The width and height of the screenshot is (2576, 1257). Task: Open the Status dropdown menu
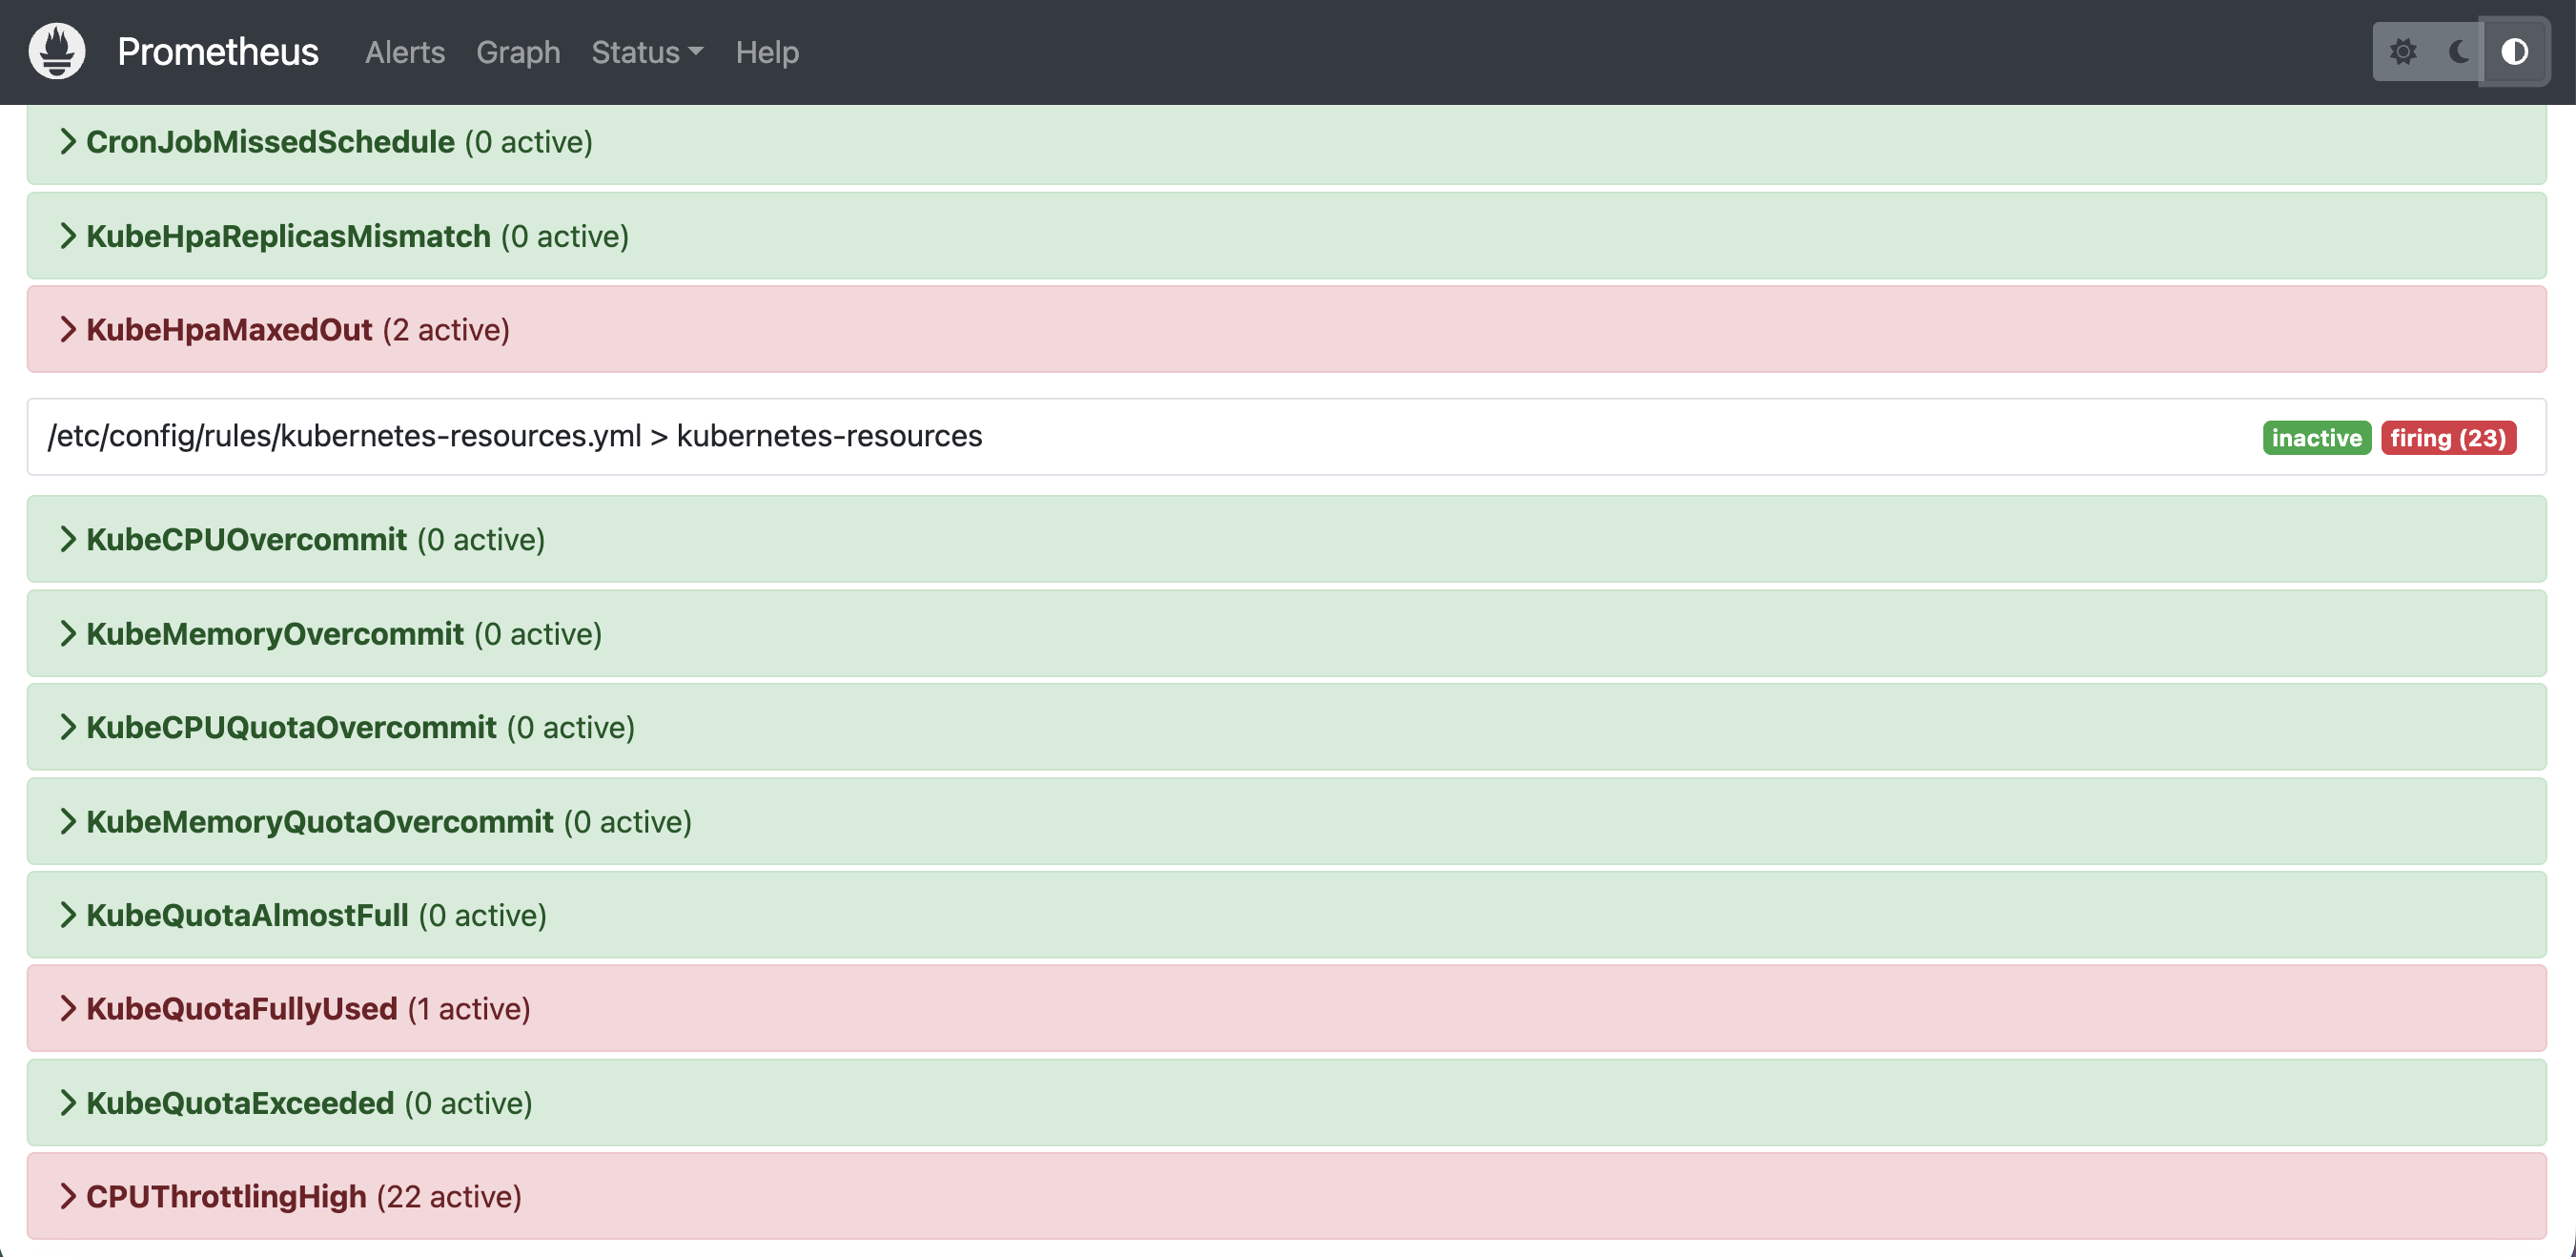click(x=647, y=52)
